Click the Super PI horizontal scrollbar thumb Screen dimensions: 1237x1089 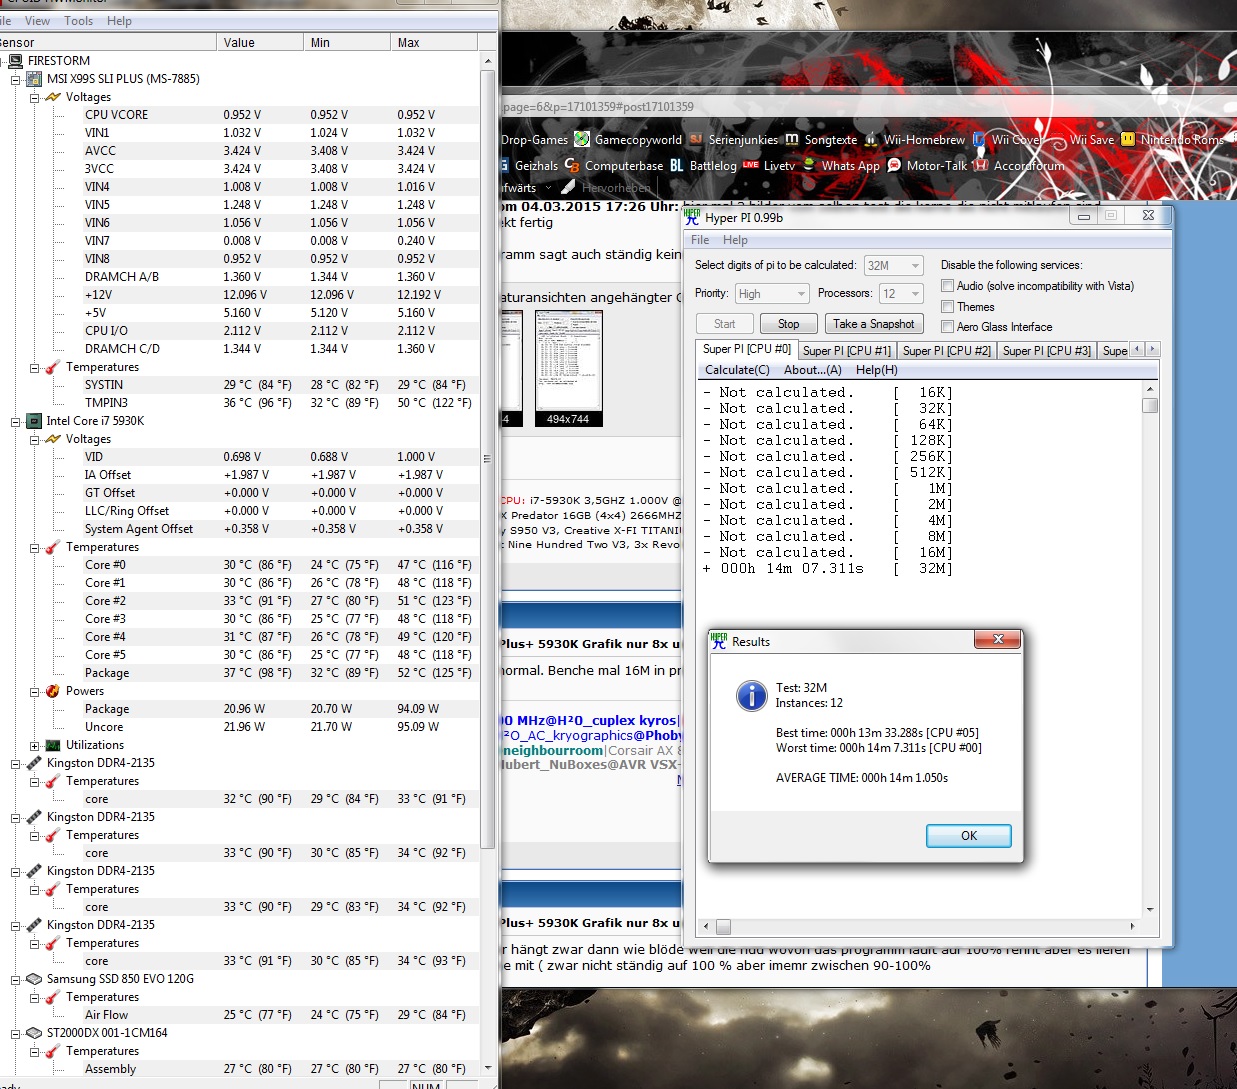[723, 926]
